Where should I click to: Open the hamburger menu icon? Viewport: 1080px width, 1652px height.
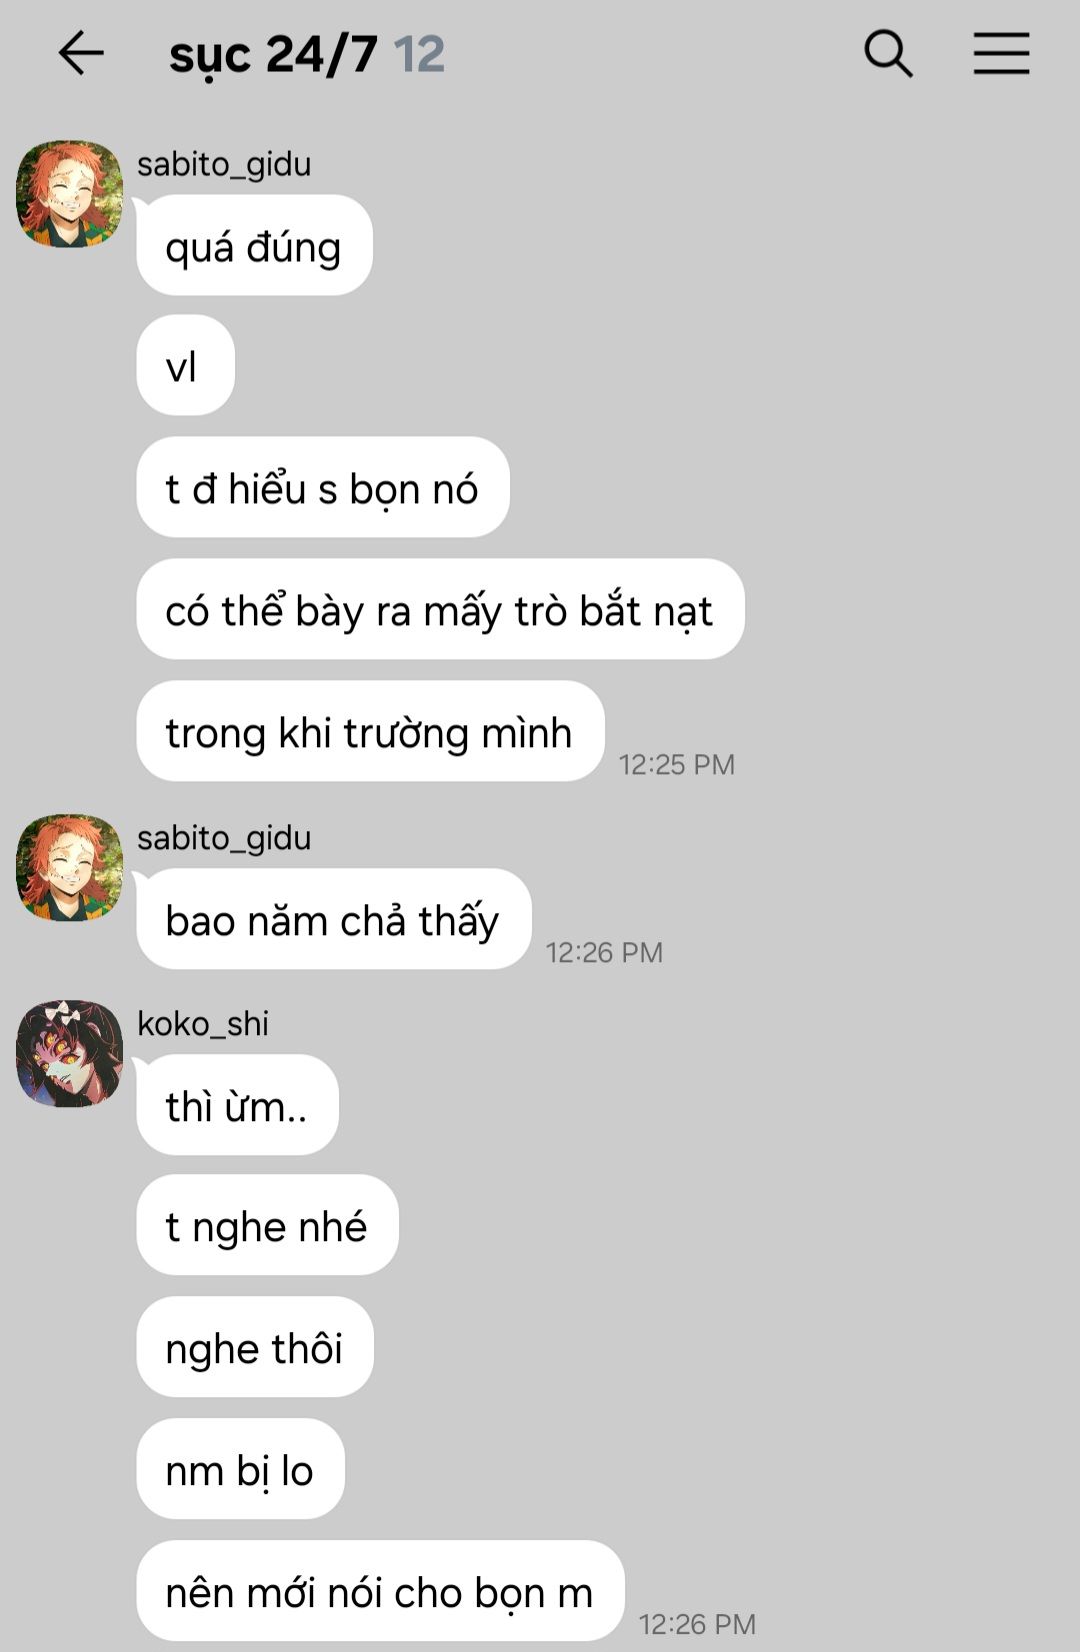(1001, 53)
